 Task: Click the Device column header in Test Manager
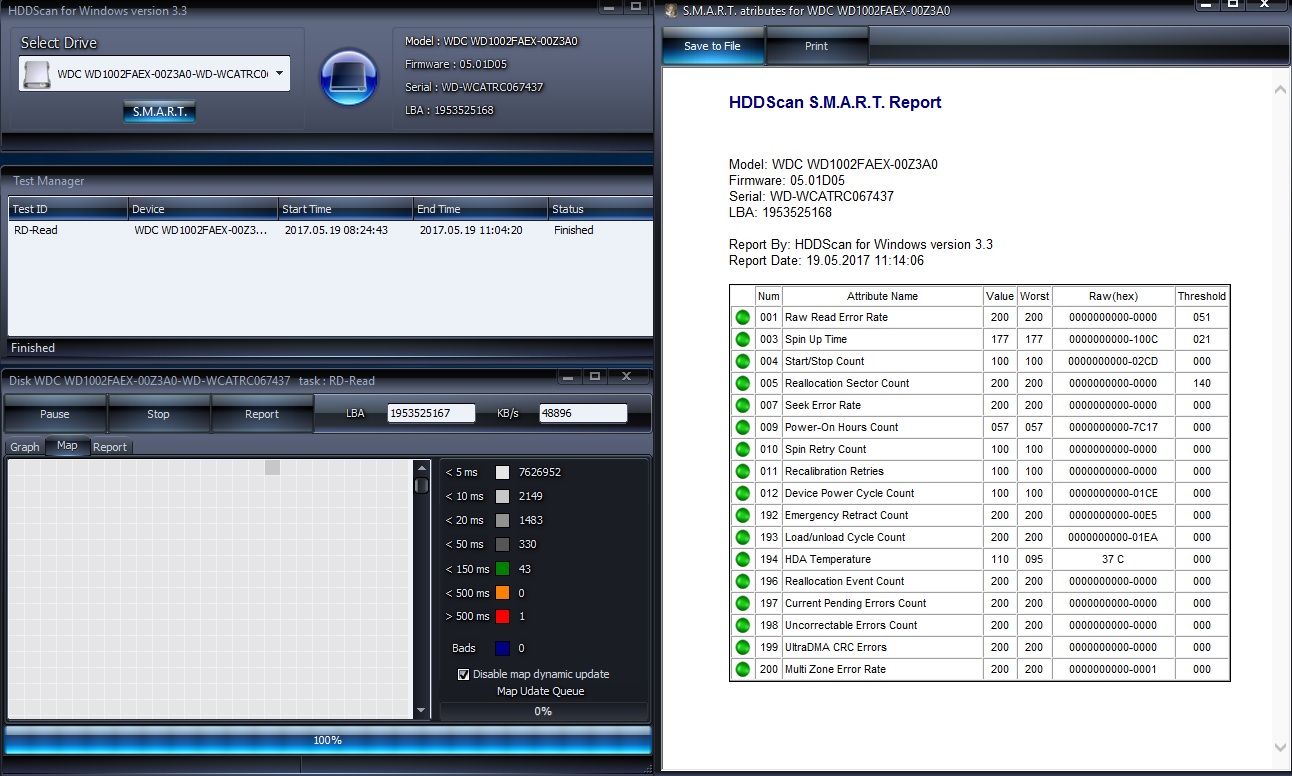203,209
